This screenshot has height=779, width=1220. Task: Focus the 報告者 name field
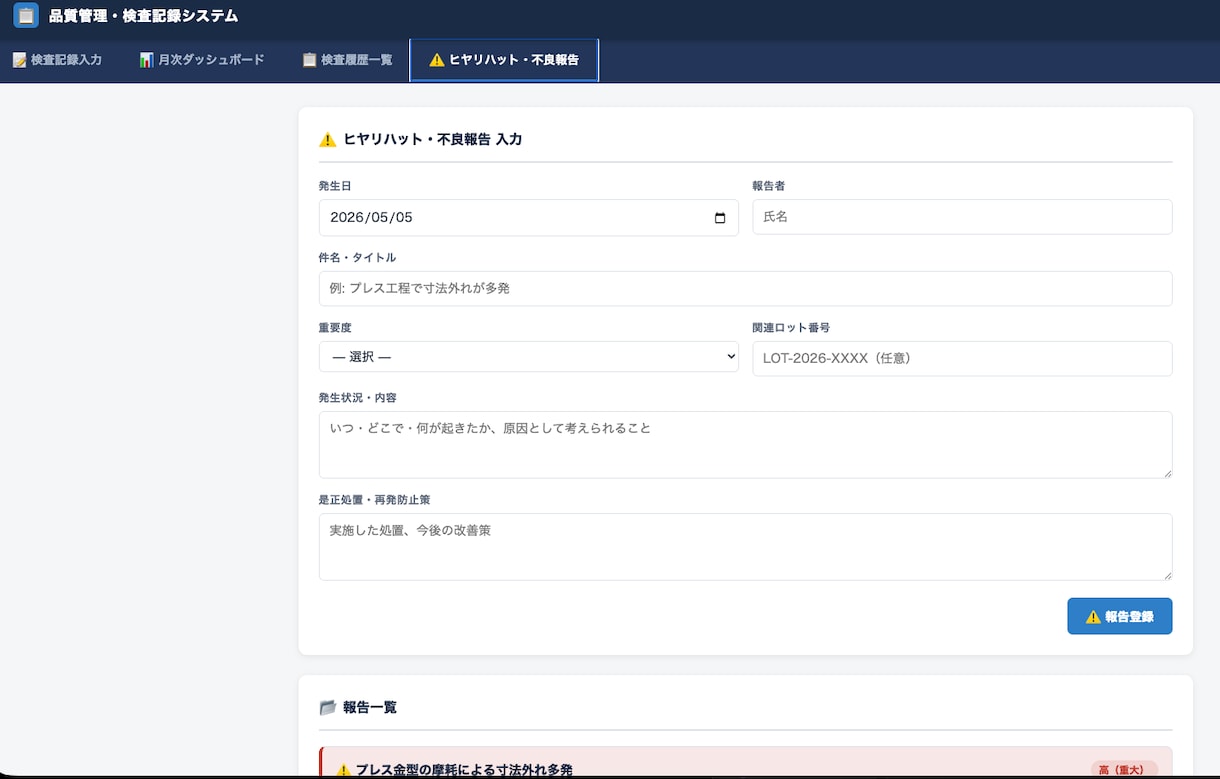point(962,217)
